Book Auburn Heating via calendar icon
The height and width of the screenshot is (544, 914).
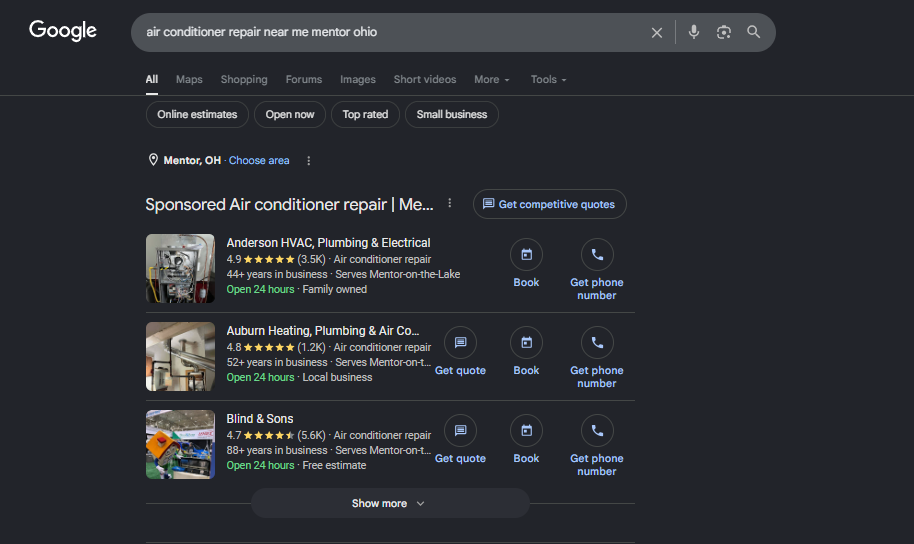coord(526,342)
